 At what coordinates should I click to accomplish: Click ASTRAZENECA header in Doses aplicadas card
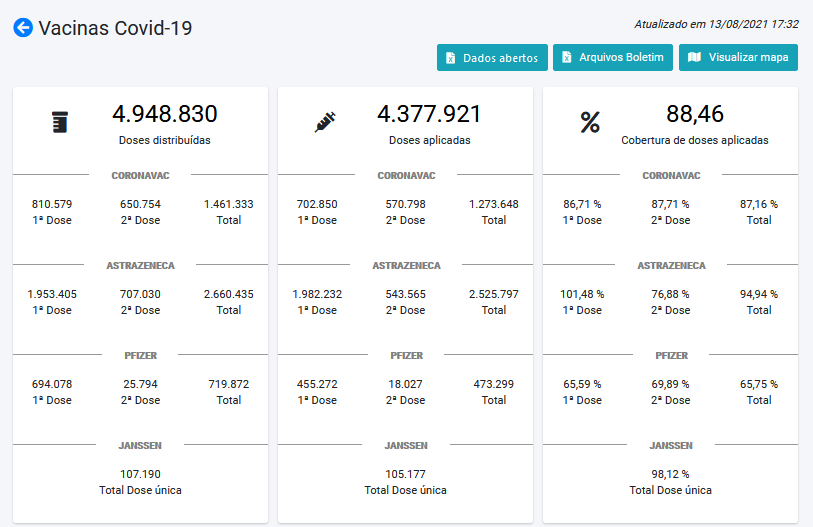(406, 266)
